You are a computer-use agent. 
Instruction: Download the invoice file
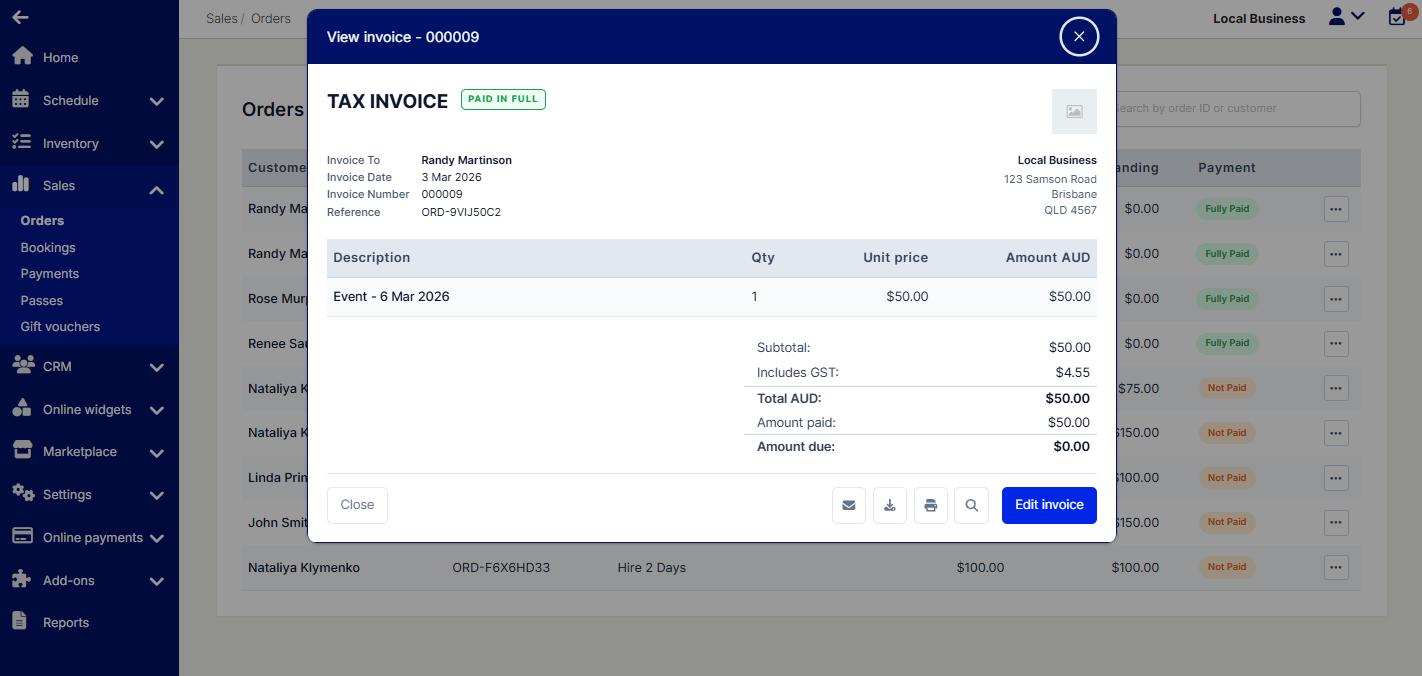pos(889,505)
